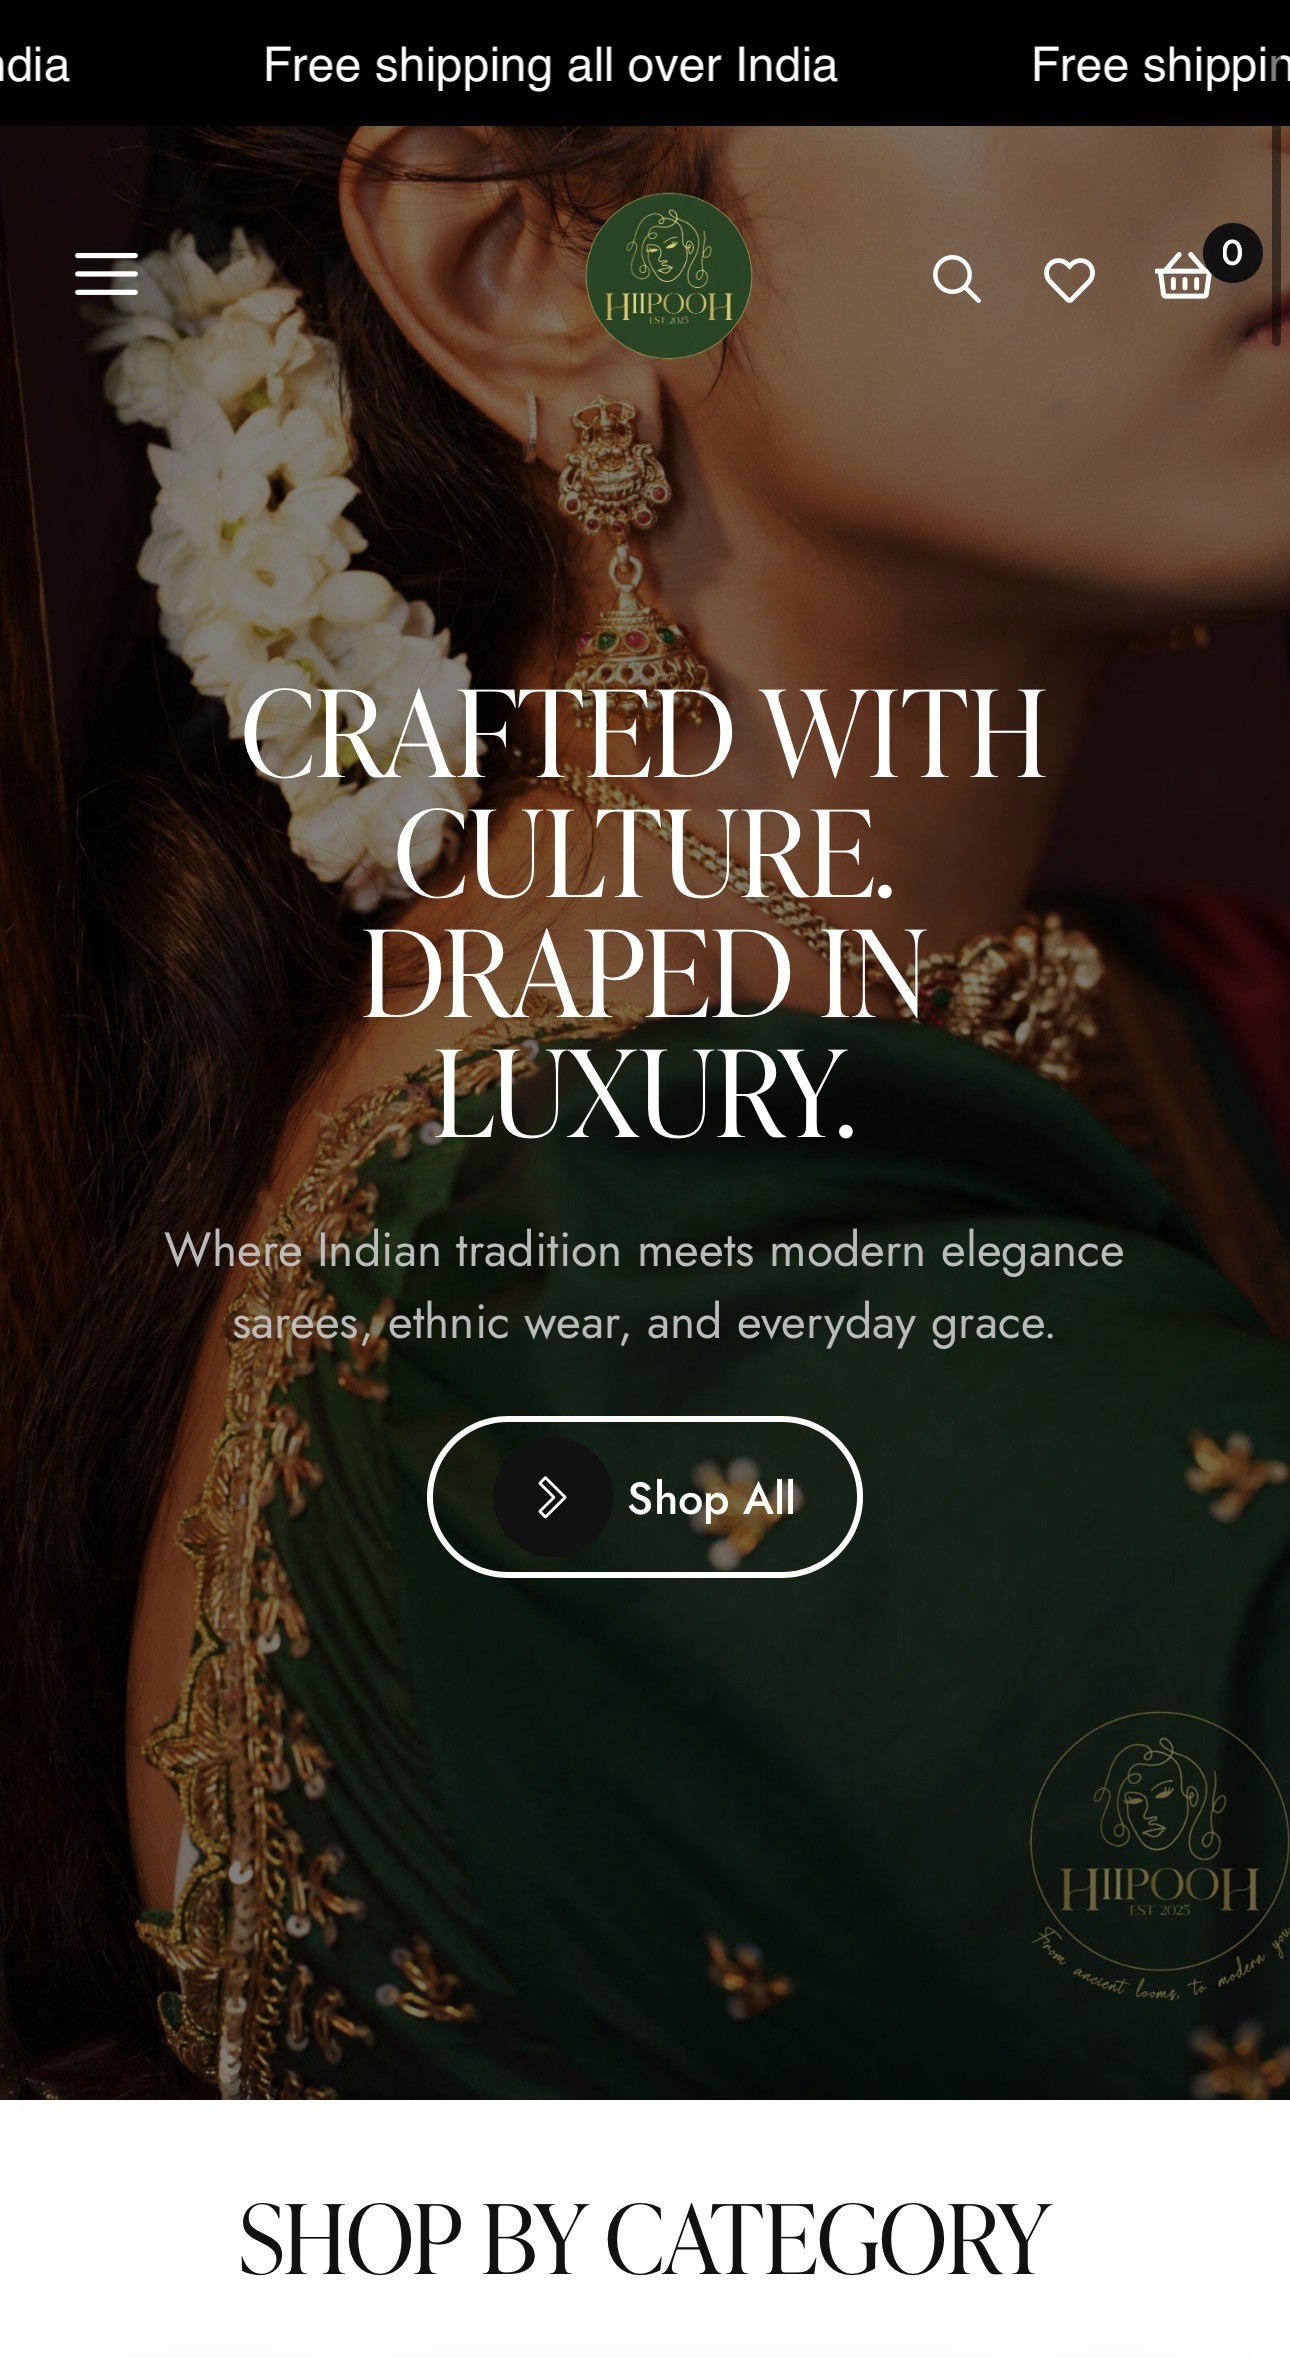The width and height of the screenshot is (1290, 2358).
Task: Open the wishlist heart icon
Action: pyautogui.click(x=1069, y=279)
